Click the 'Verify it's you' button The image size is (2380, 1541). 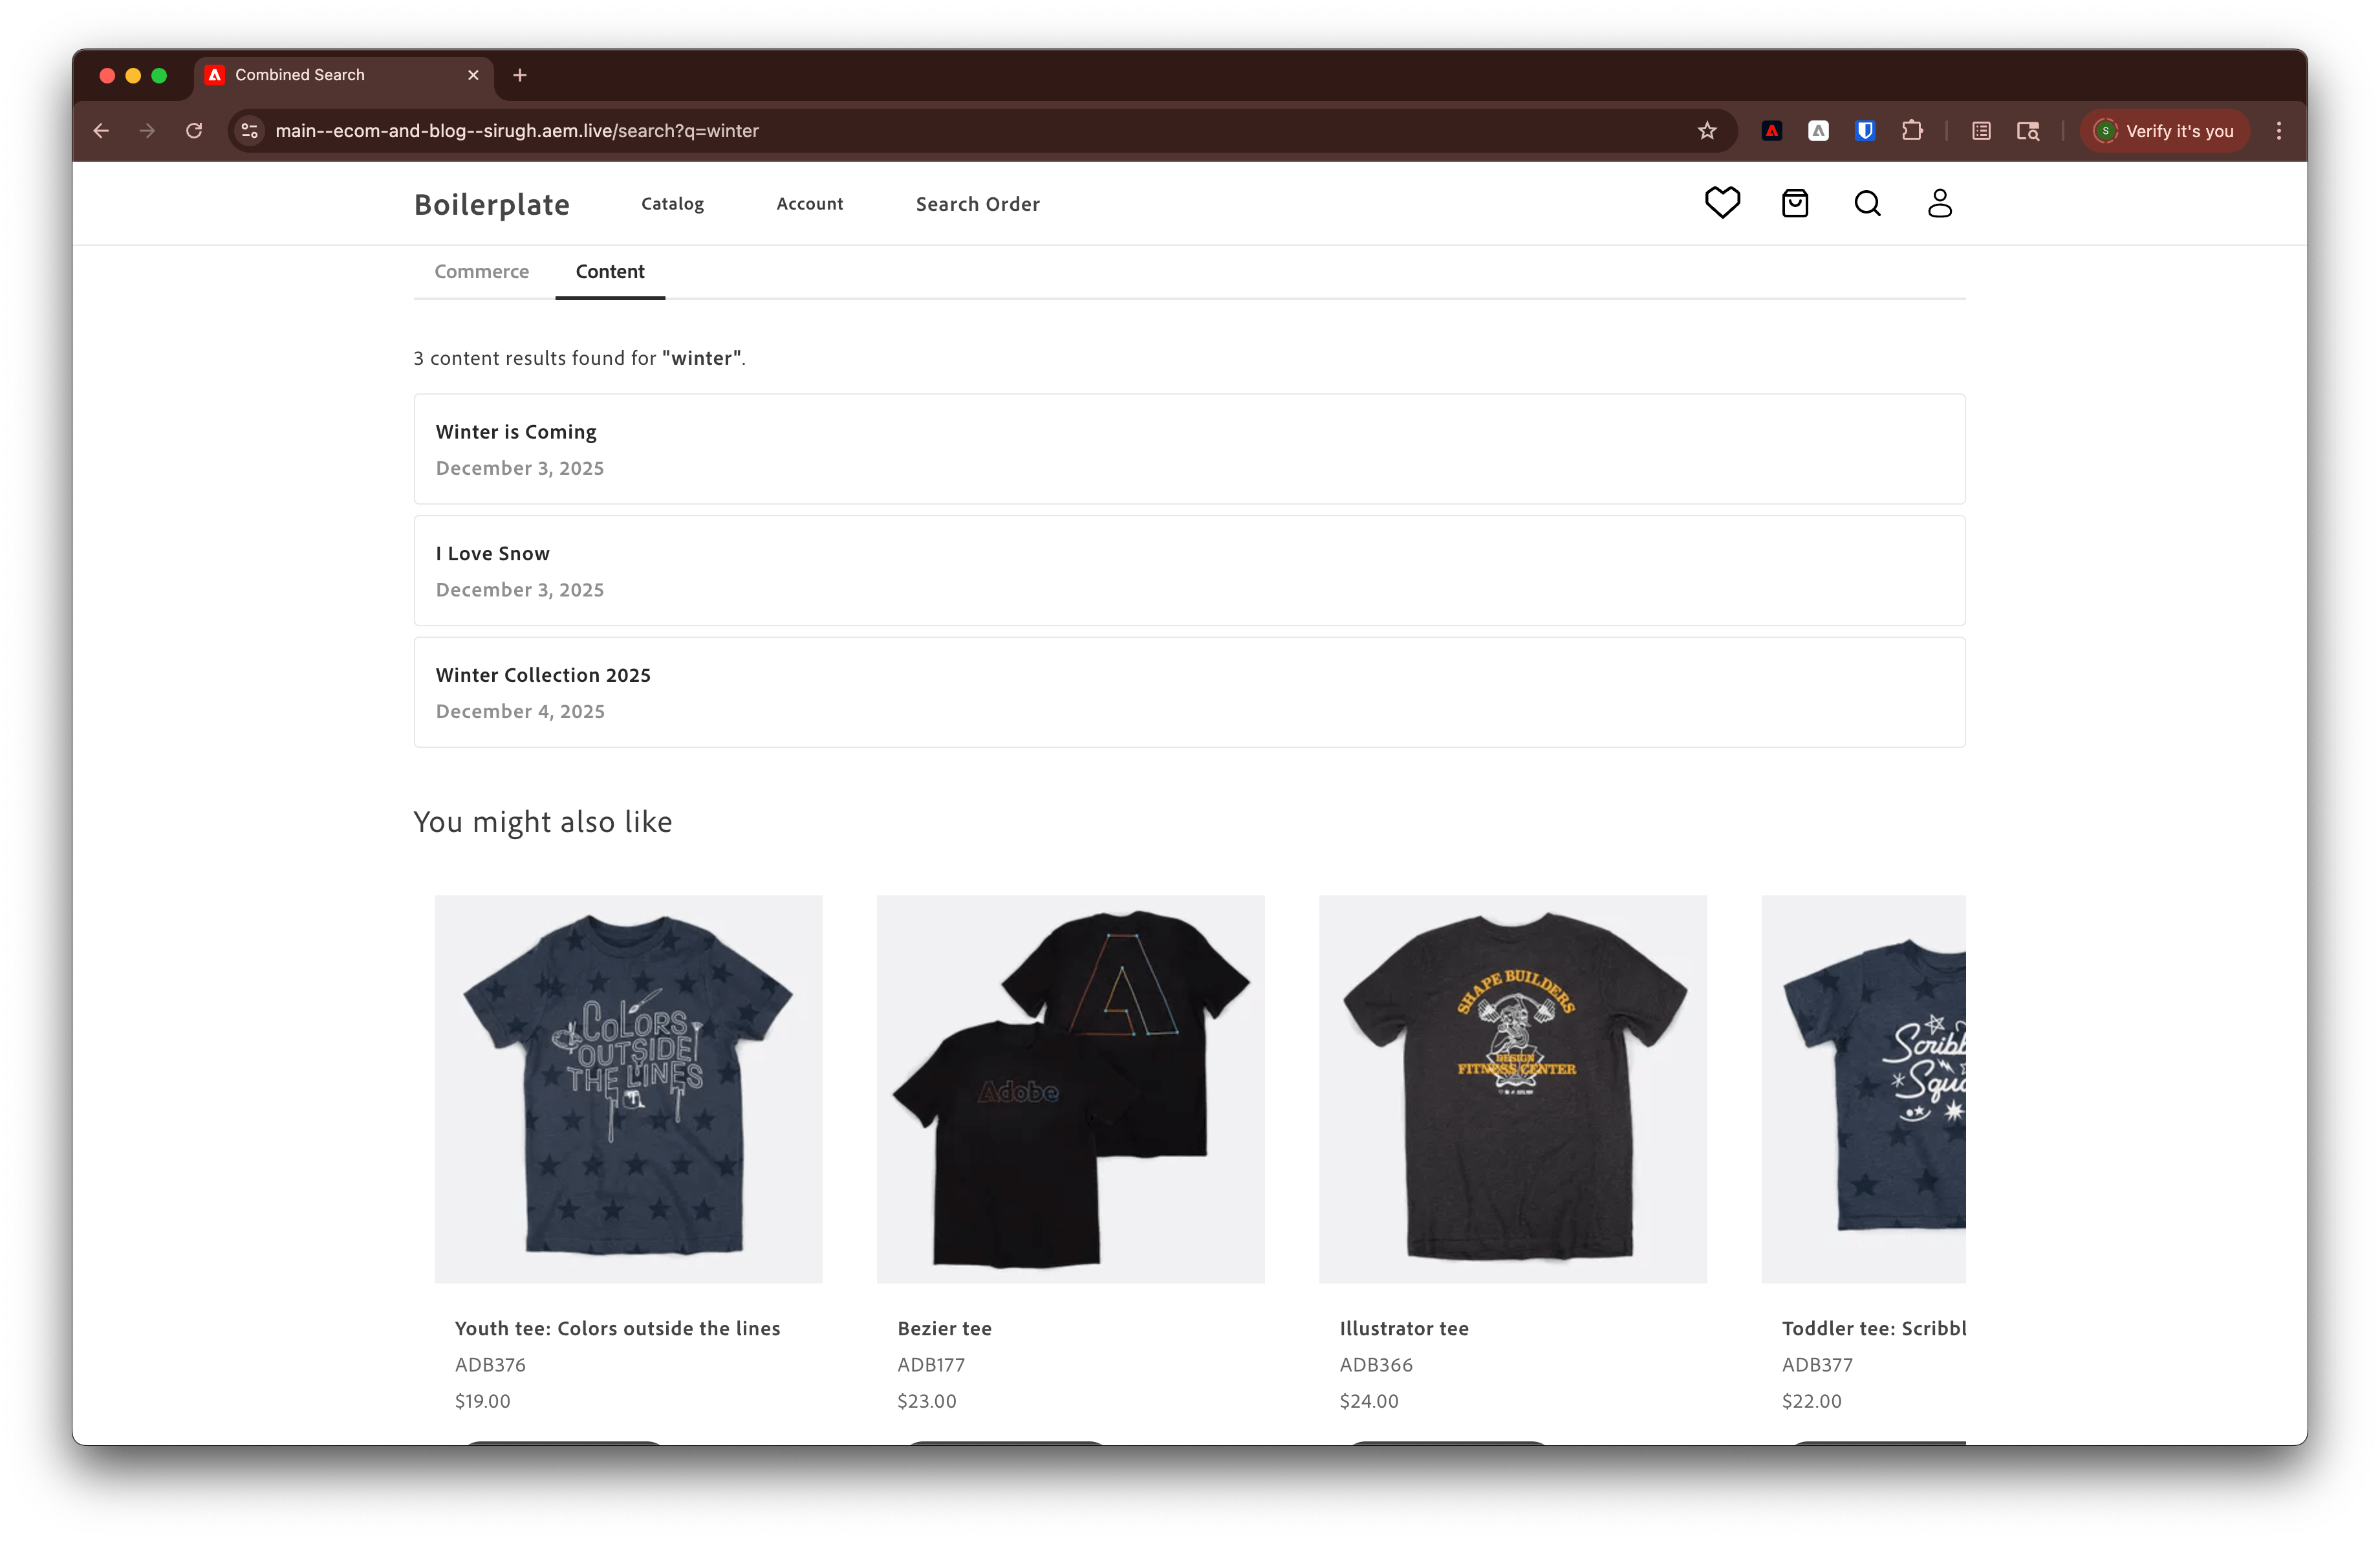tap(2164, 130)
